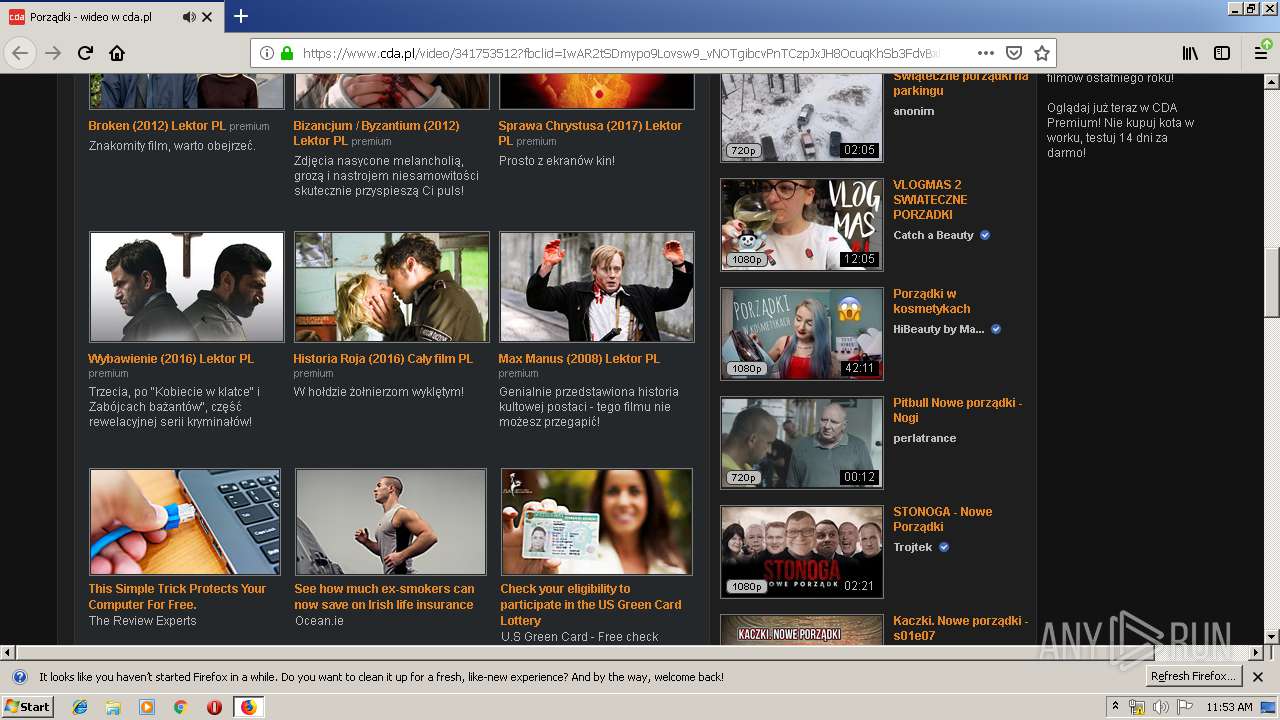Visit the HiBeauty by Ma... channel

(939, 329)
